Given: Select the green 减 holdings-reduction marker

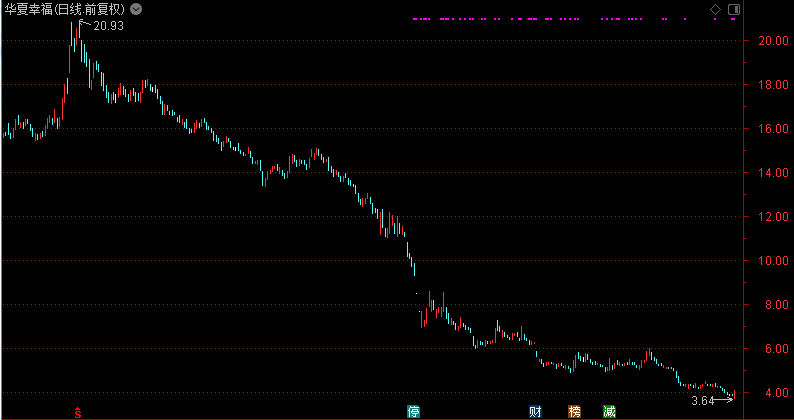Looking at the screenshot, I should 609,411.
